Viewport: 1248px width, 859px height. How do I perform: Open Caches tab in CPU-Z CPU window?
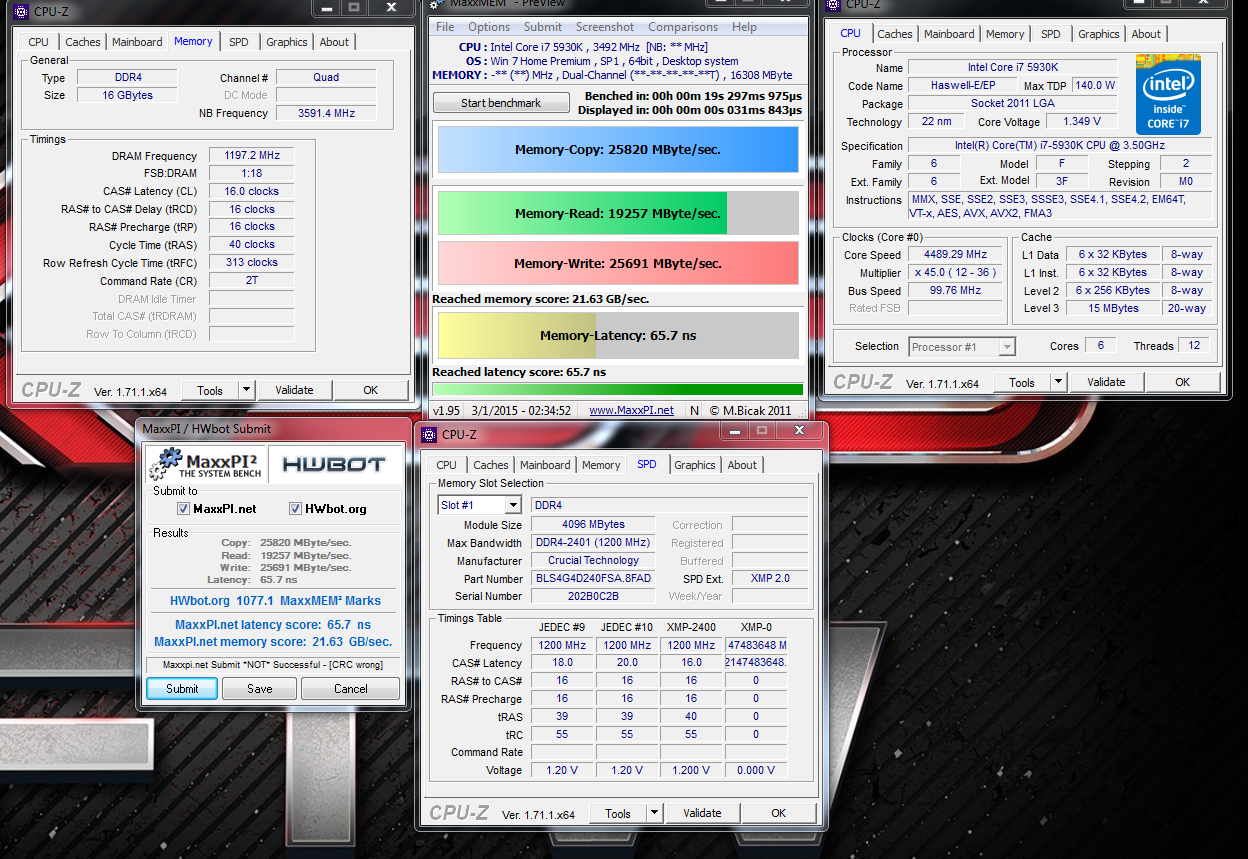pos(895,34)
